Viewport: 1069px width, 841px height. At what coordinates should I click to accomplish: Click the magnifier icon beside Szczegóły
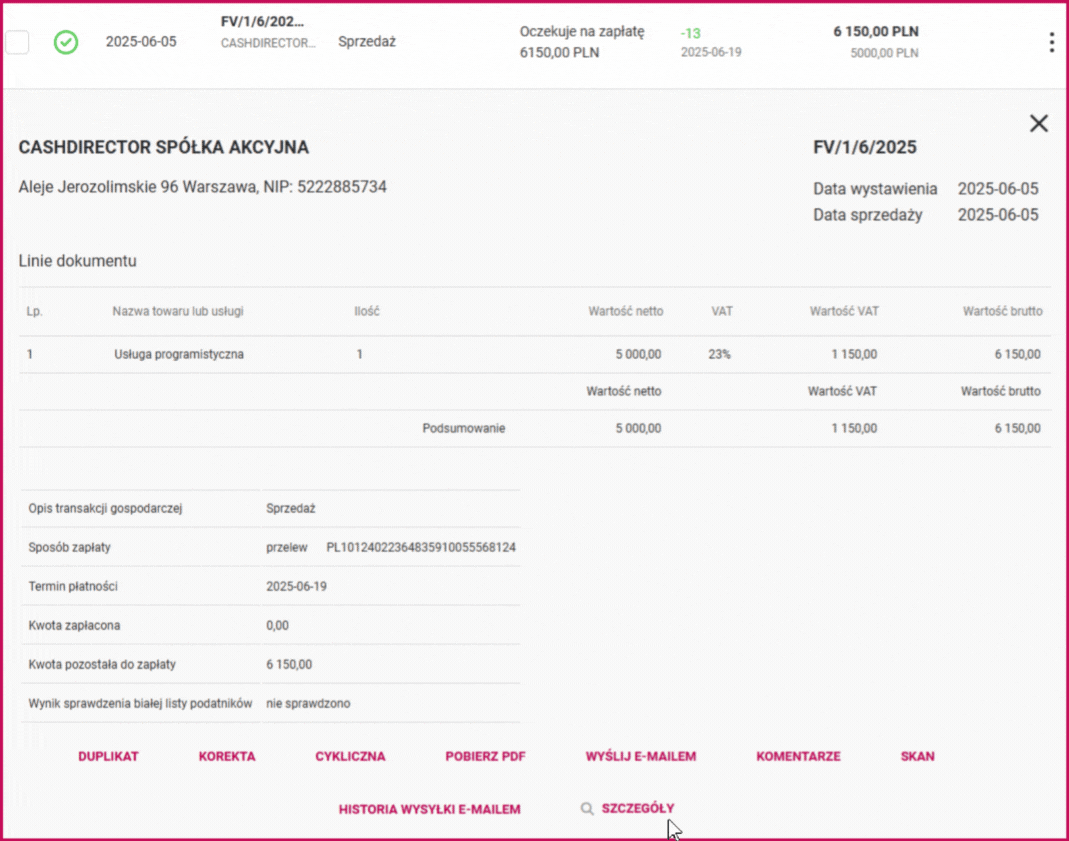(586, 808)
